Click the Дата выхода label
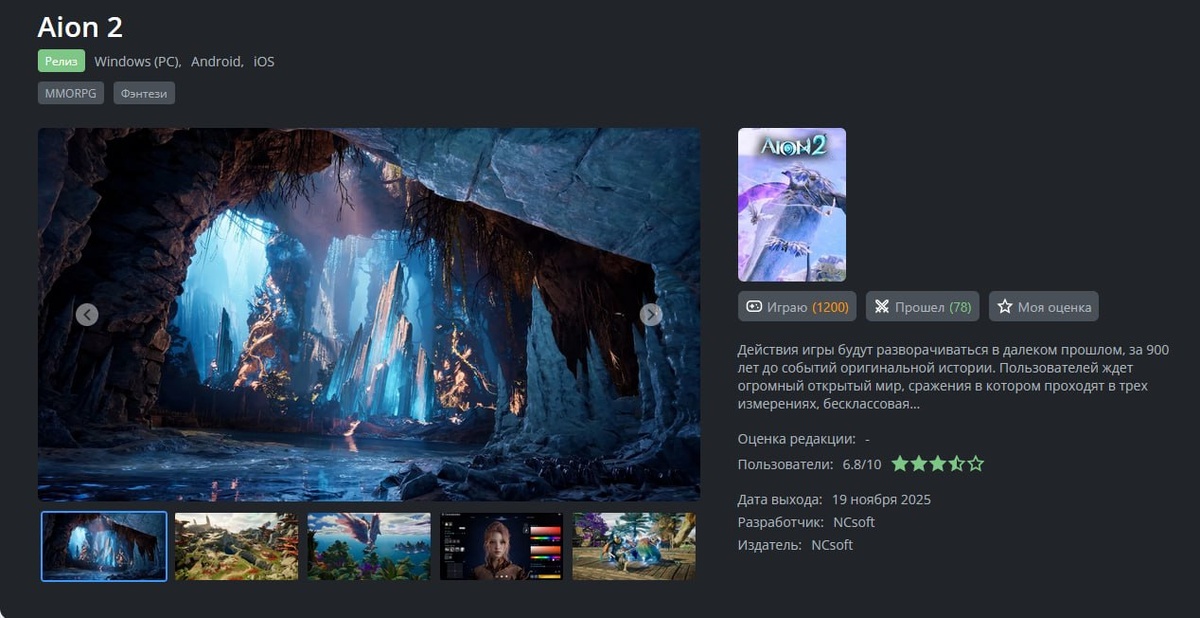The width and height of the screenshot is (1200, 618). [x=780, y=499]
